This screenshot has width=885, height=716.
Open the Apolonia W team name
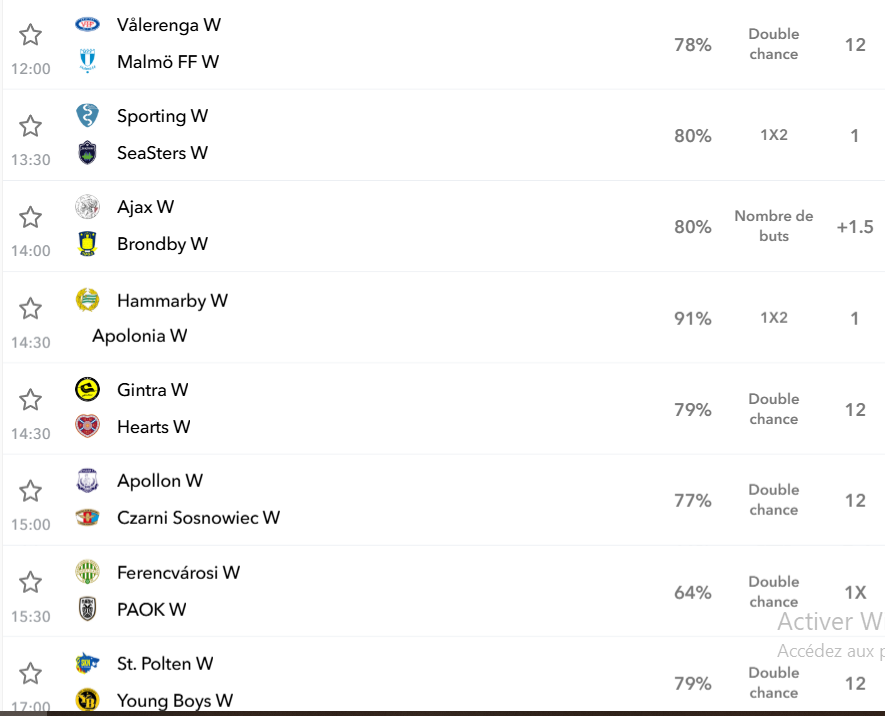pos(139,336)
